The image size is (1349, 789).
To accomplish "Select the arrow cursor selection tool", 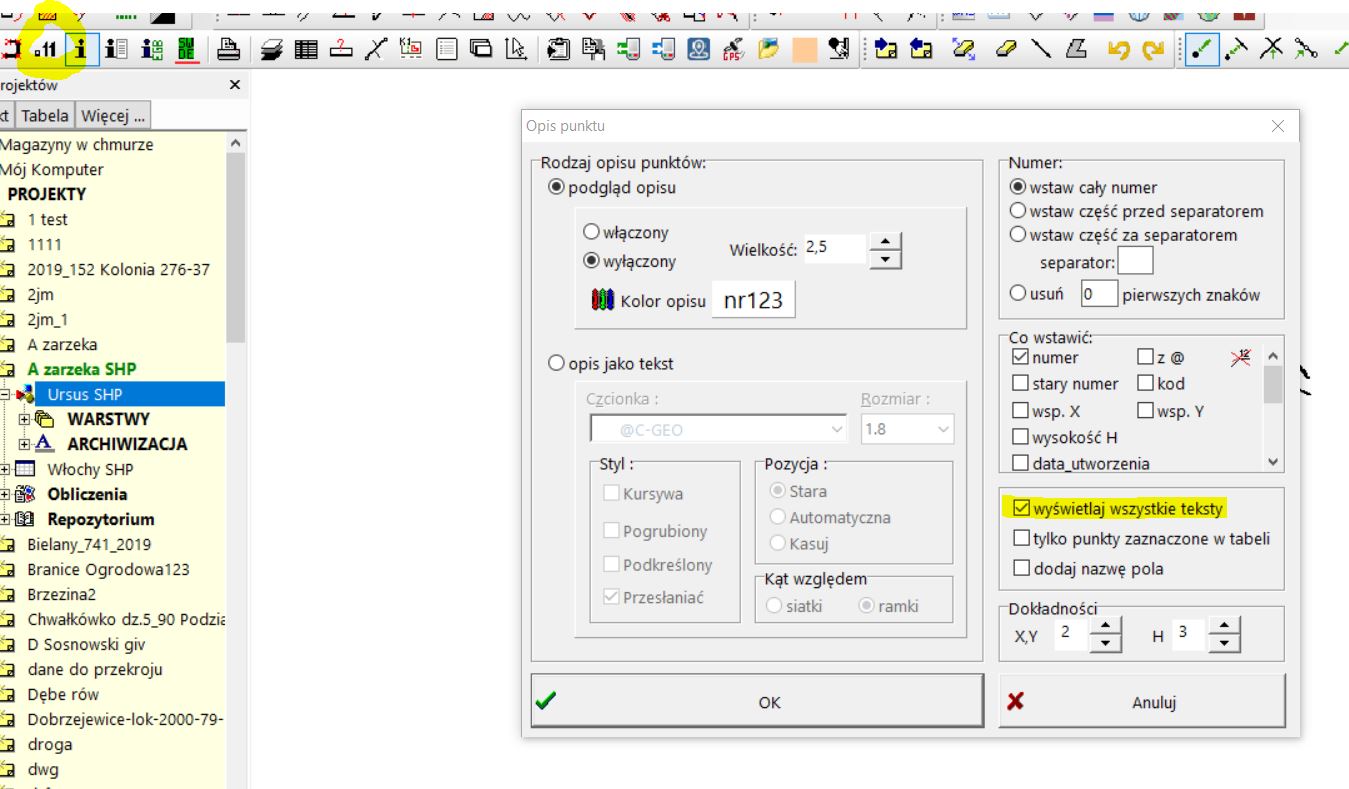I will click(x=516, y=49).
